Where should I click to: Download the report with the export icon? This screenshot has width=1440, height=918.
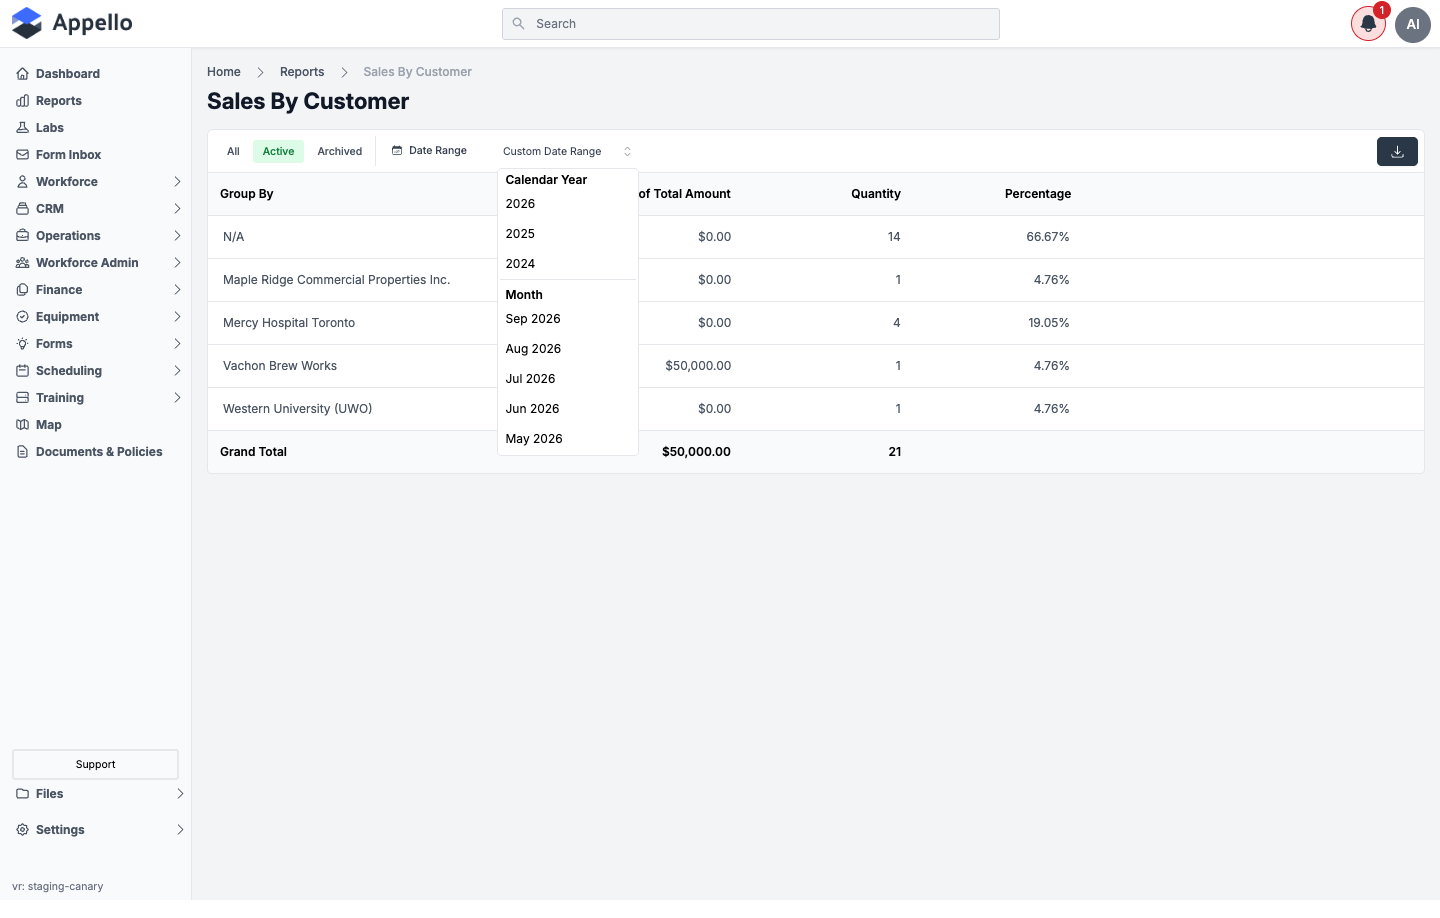(1397, 152)
